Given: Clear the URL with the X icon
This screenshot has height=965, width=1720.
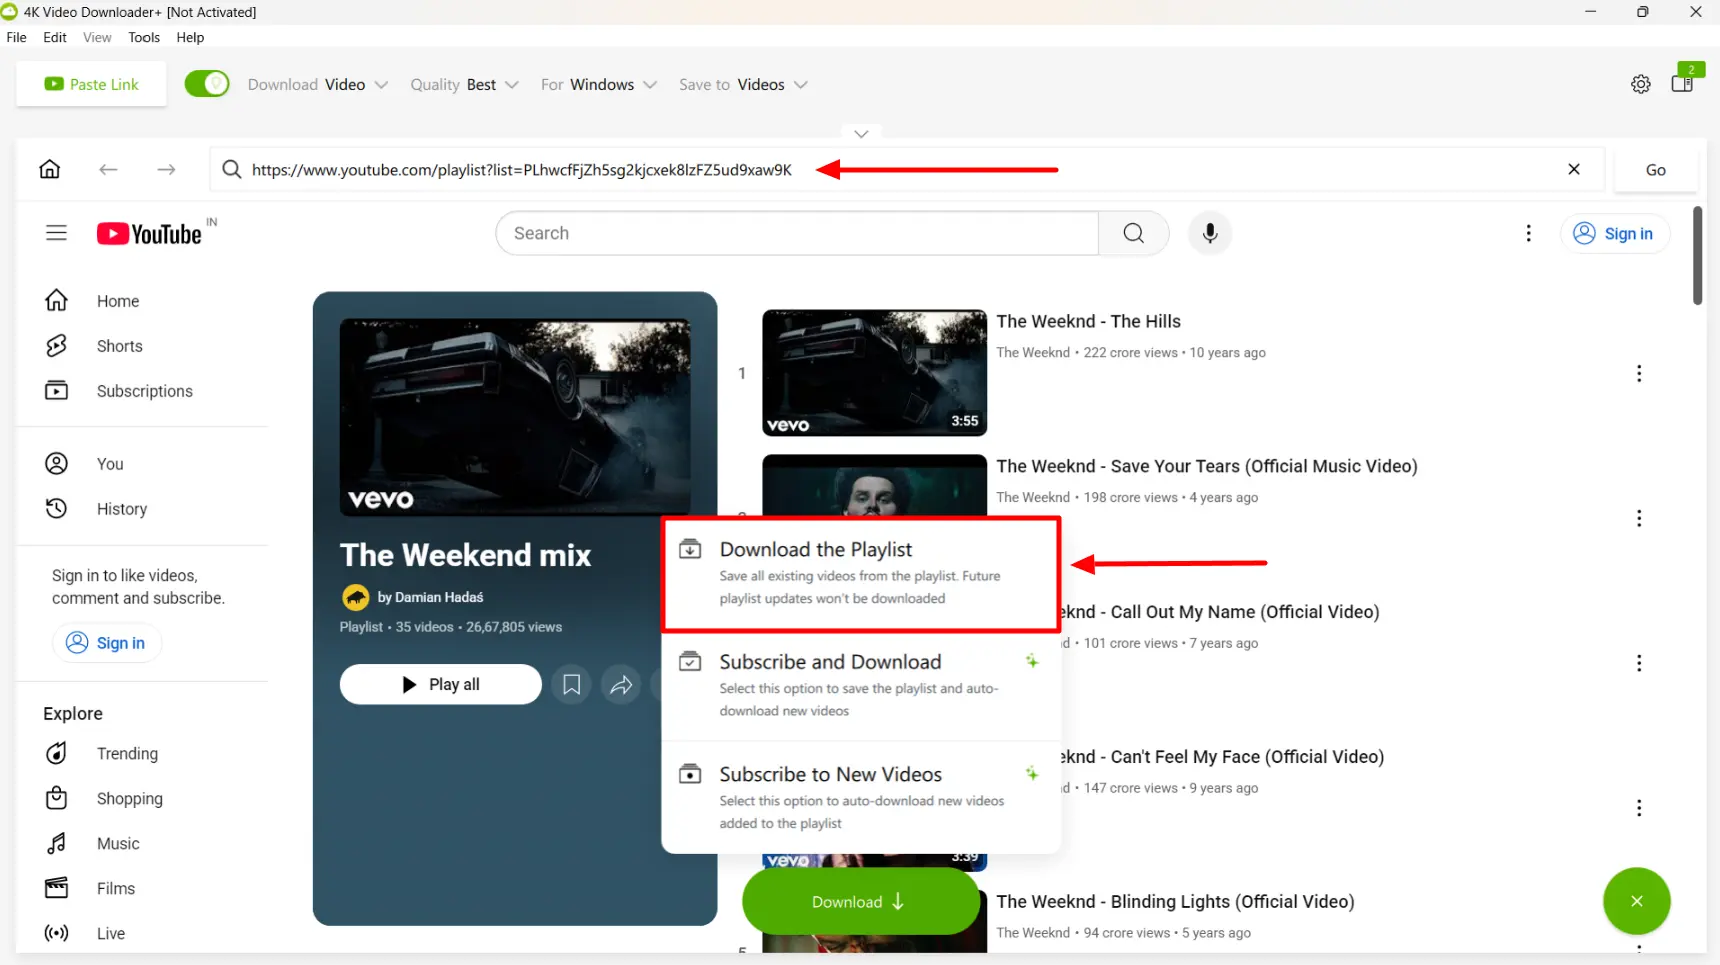Looking at the screenshot, I should click(x=1574, y=169).
